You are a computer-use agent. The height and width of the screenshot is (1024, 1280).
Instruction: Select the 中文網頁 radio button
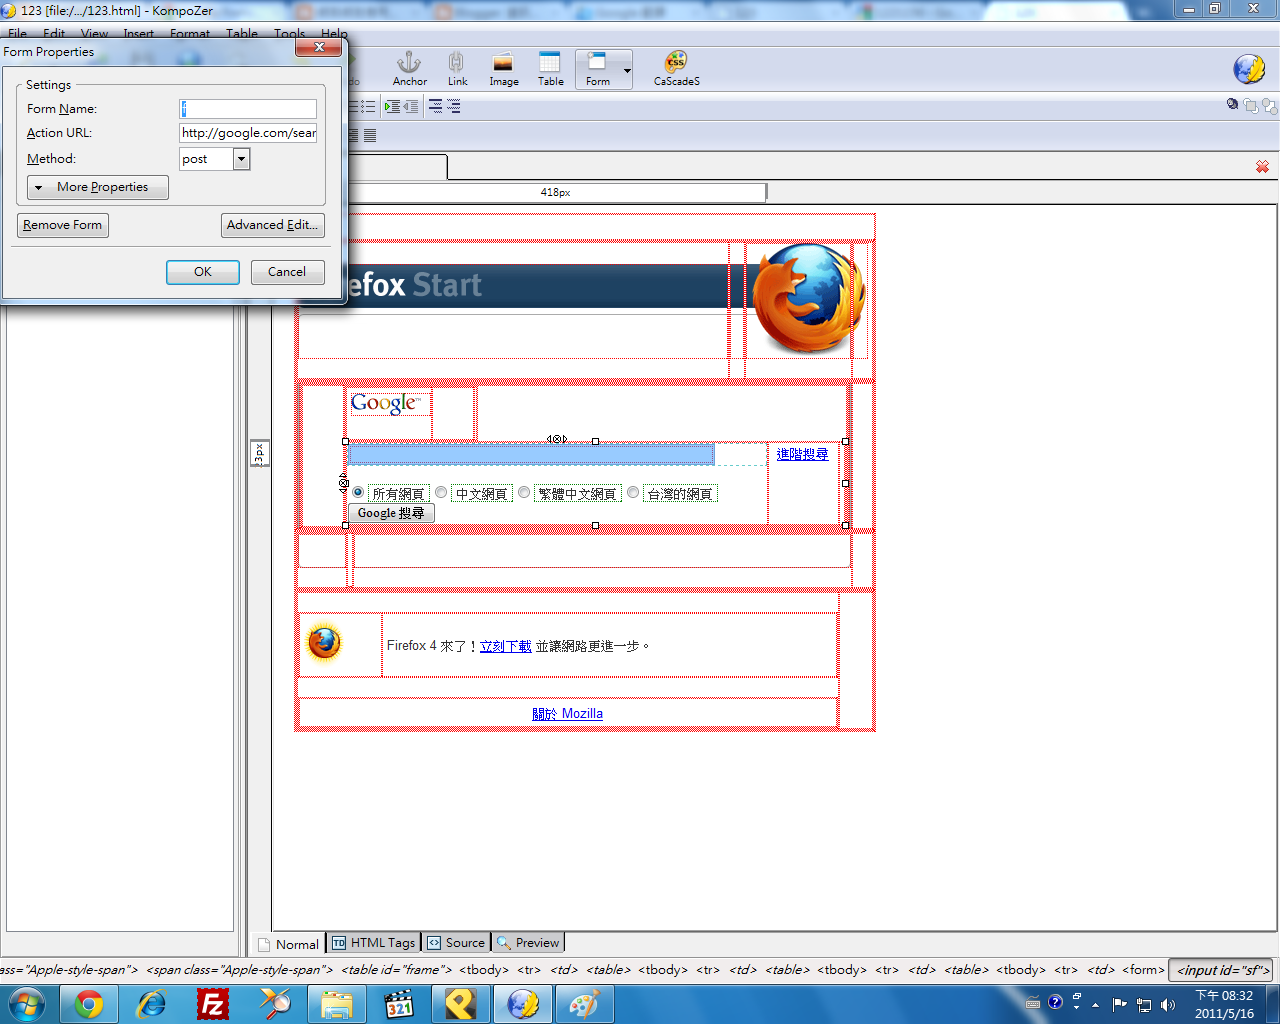tap(440, 492)
